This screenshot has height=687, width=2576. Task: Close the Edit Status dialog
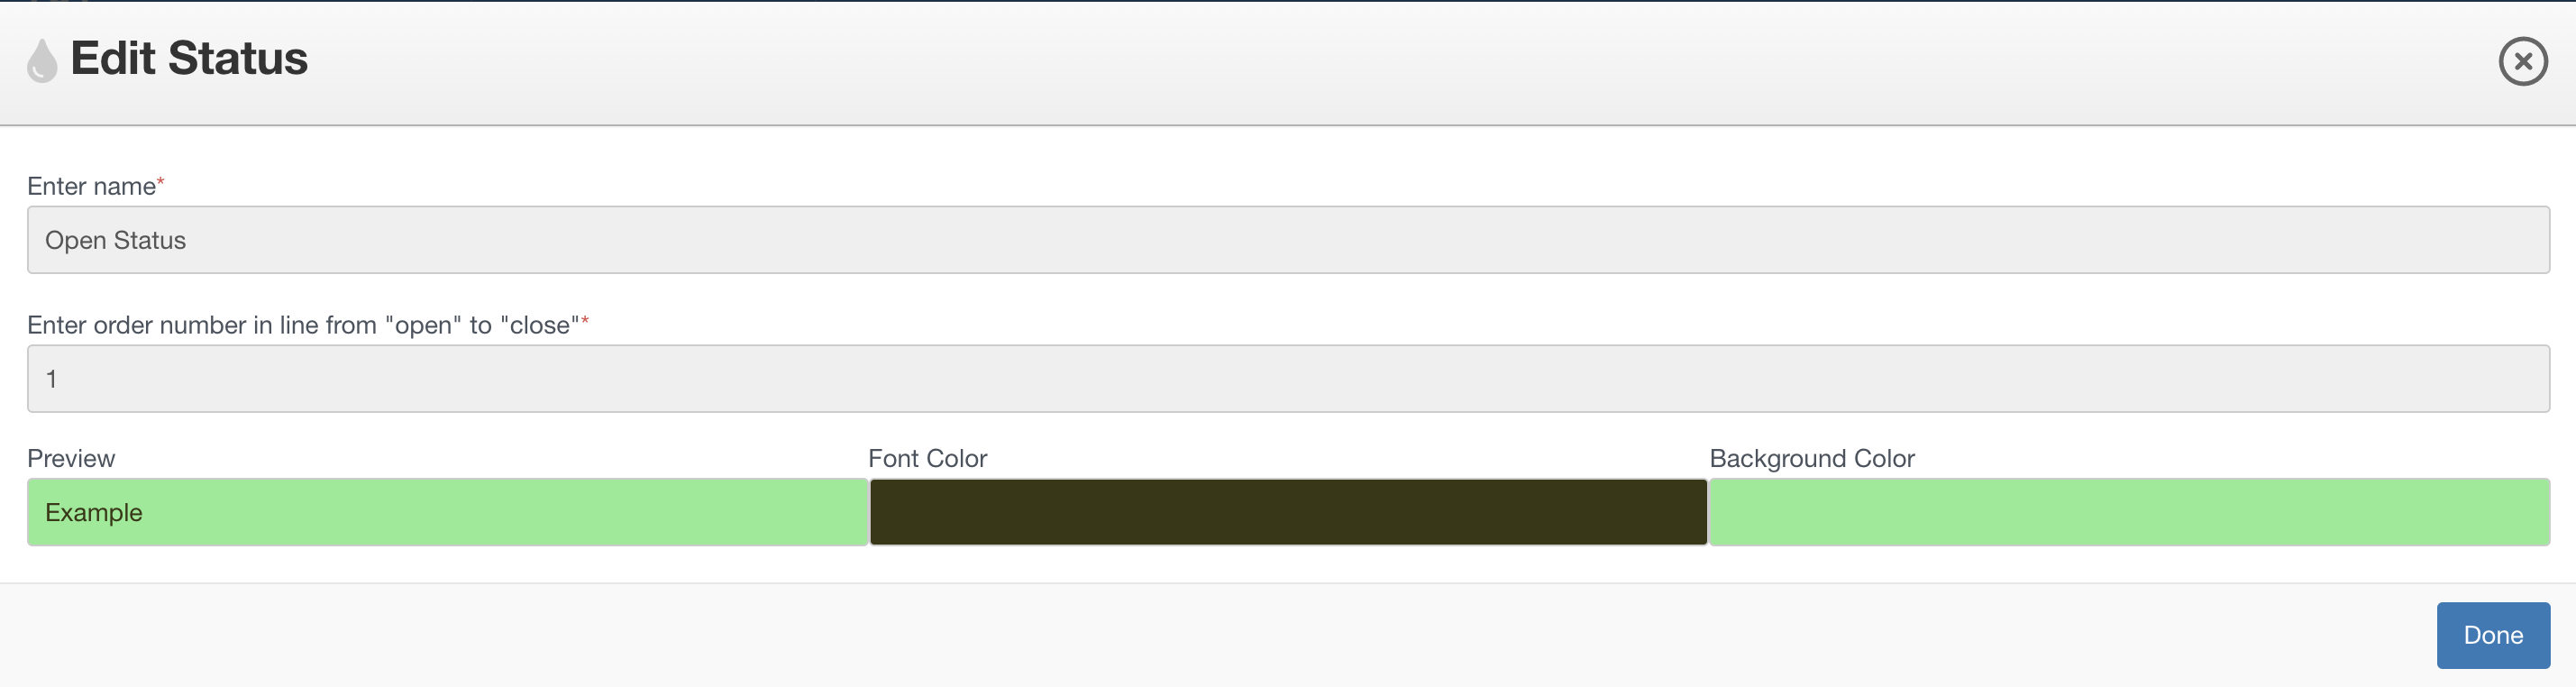2522,61
